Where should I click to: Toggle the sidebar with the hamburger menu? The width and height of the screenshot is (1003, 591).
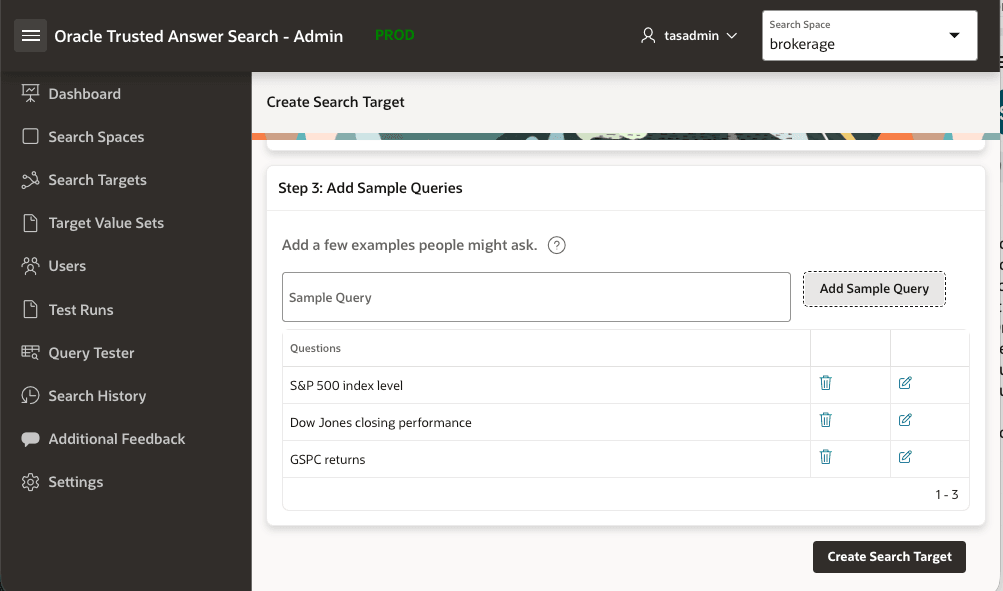pos(30,35)
